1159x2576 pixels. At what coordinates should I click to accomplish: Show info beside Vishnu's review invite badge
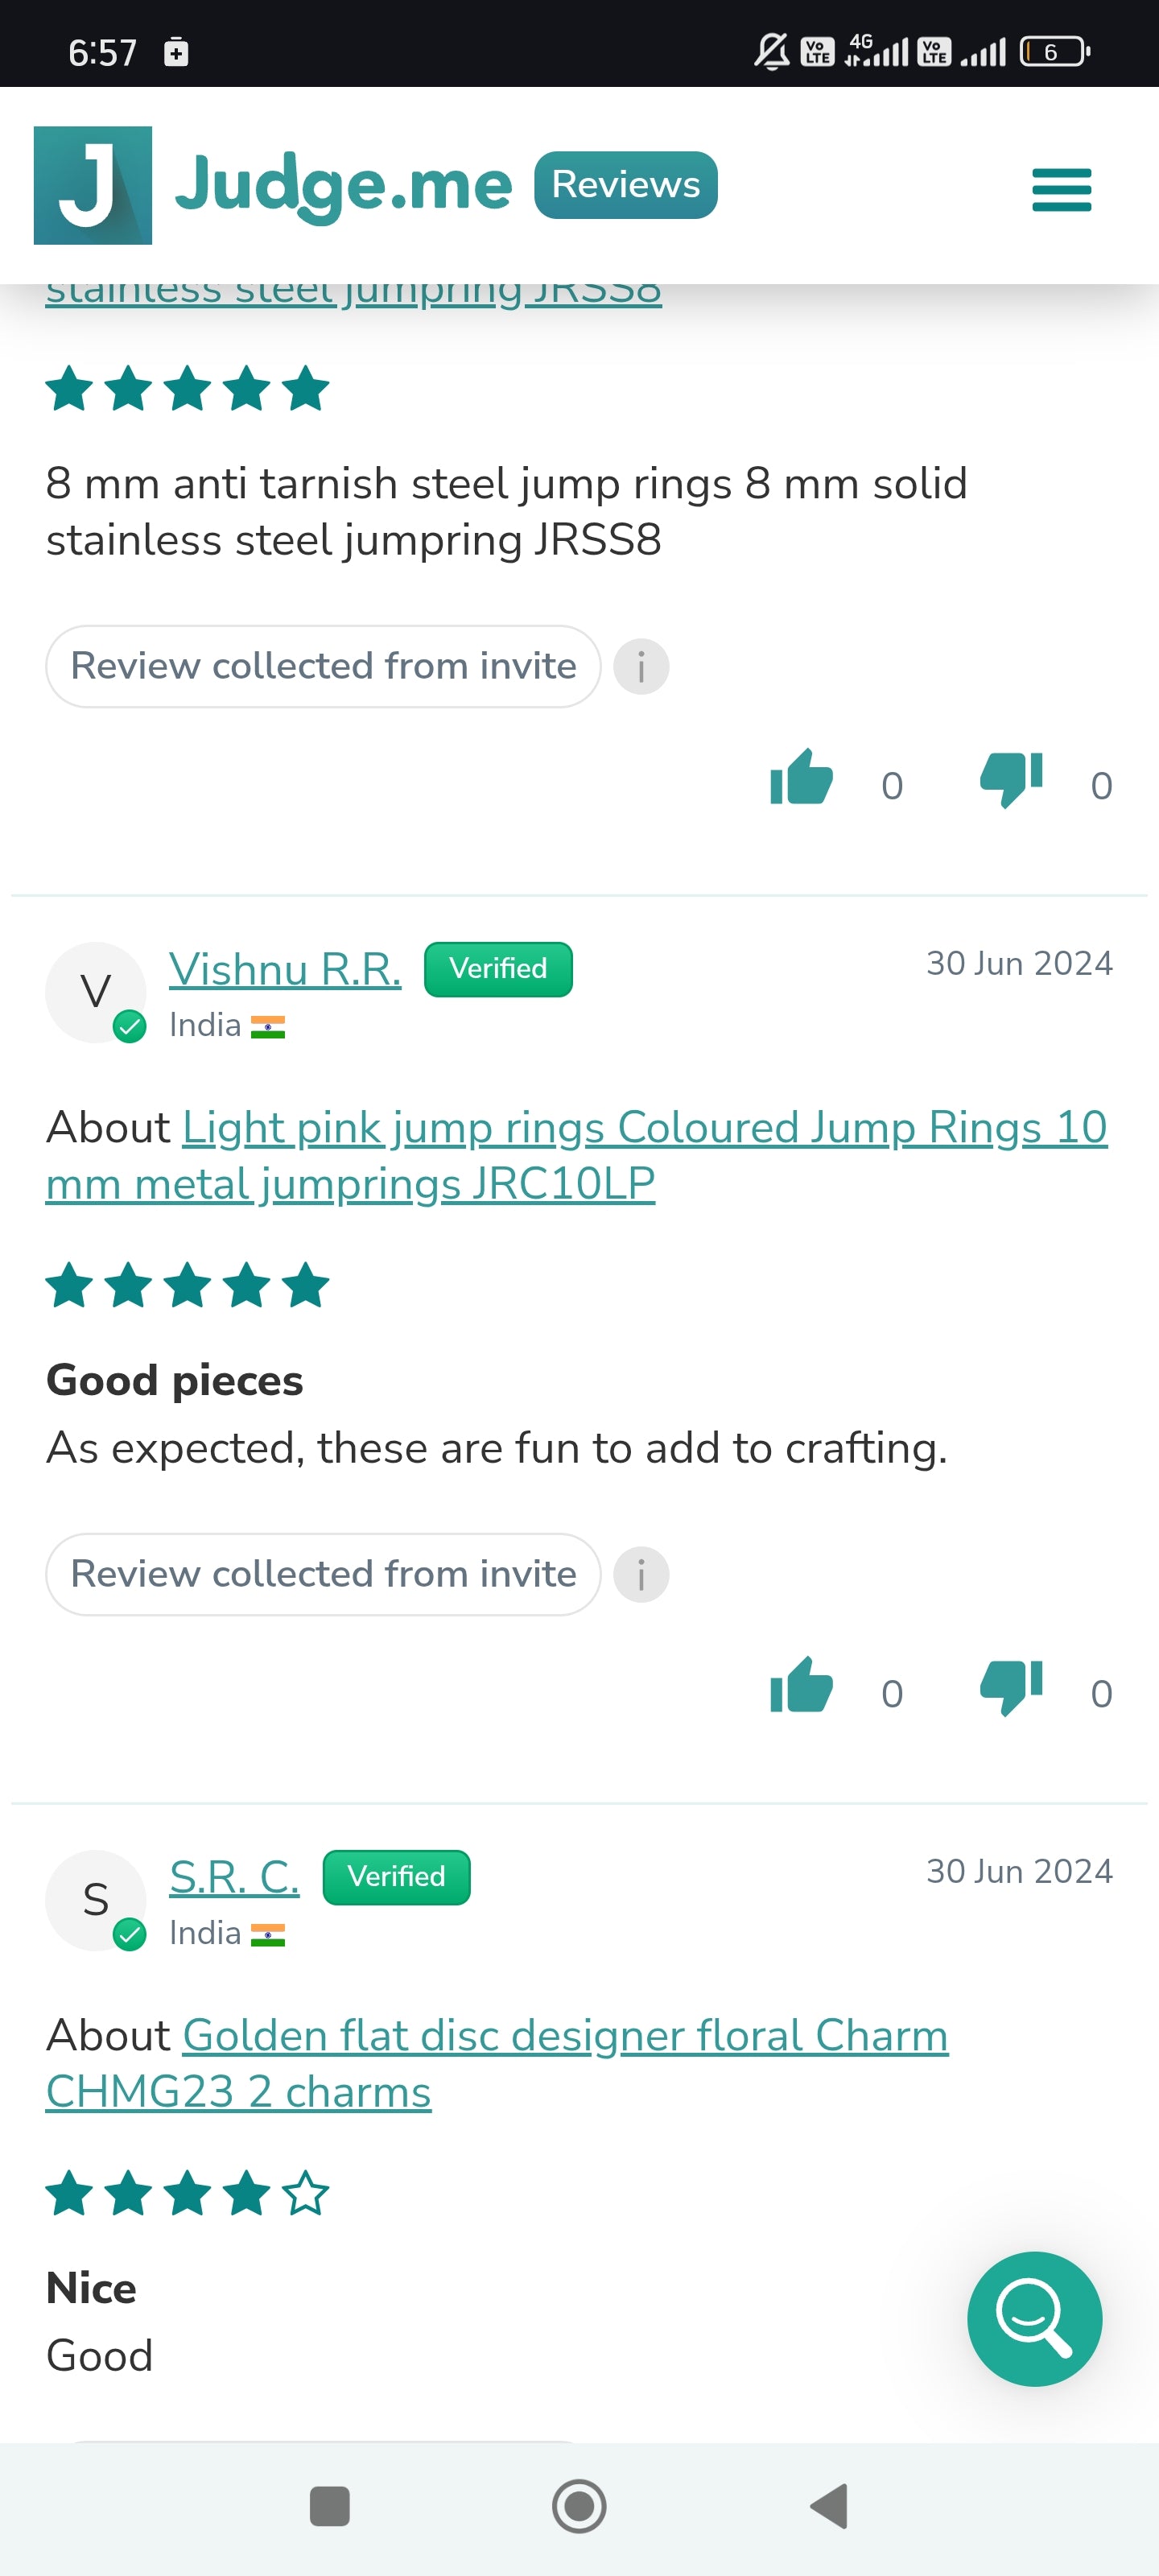pos(641,1574)
